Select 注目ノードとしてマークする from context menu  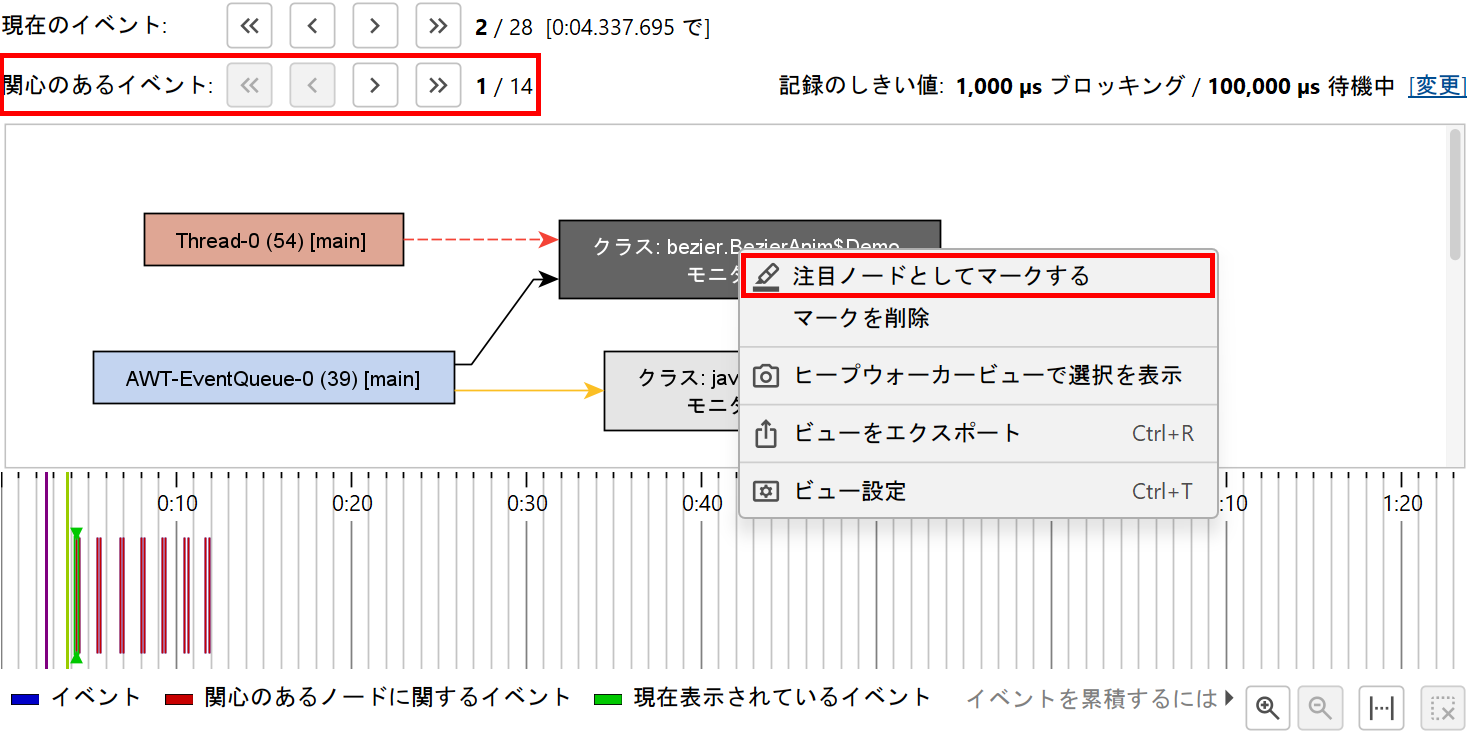click(940, 276)
